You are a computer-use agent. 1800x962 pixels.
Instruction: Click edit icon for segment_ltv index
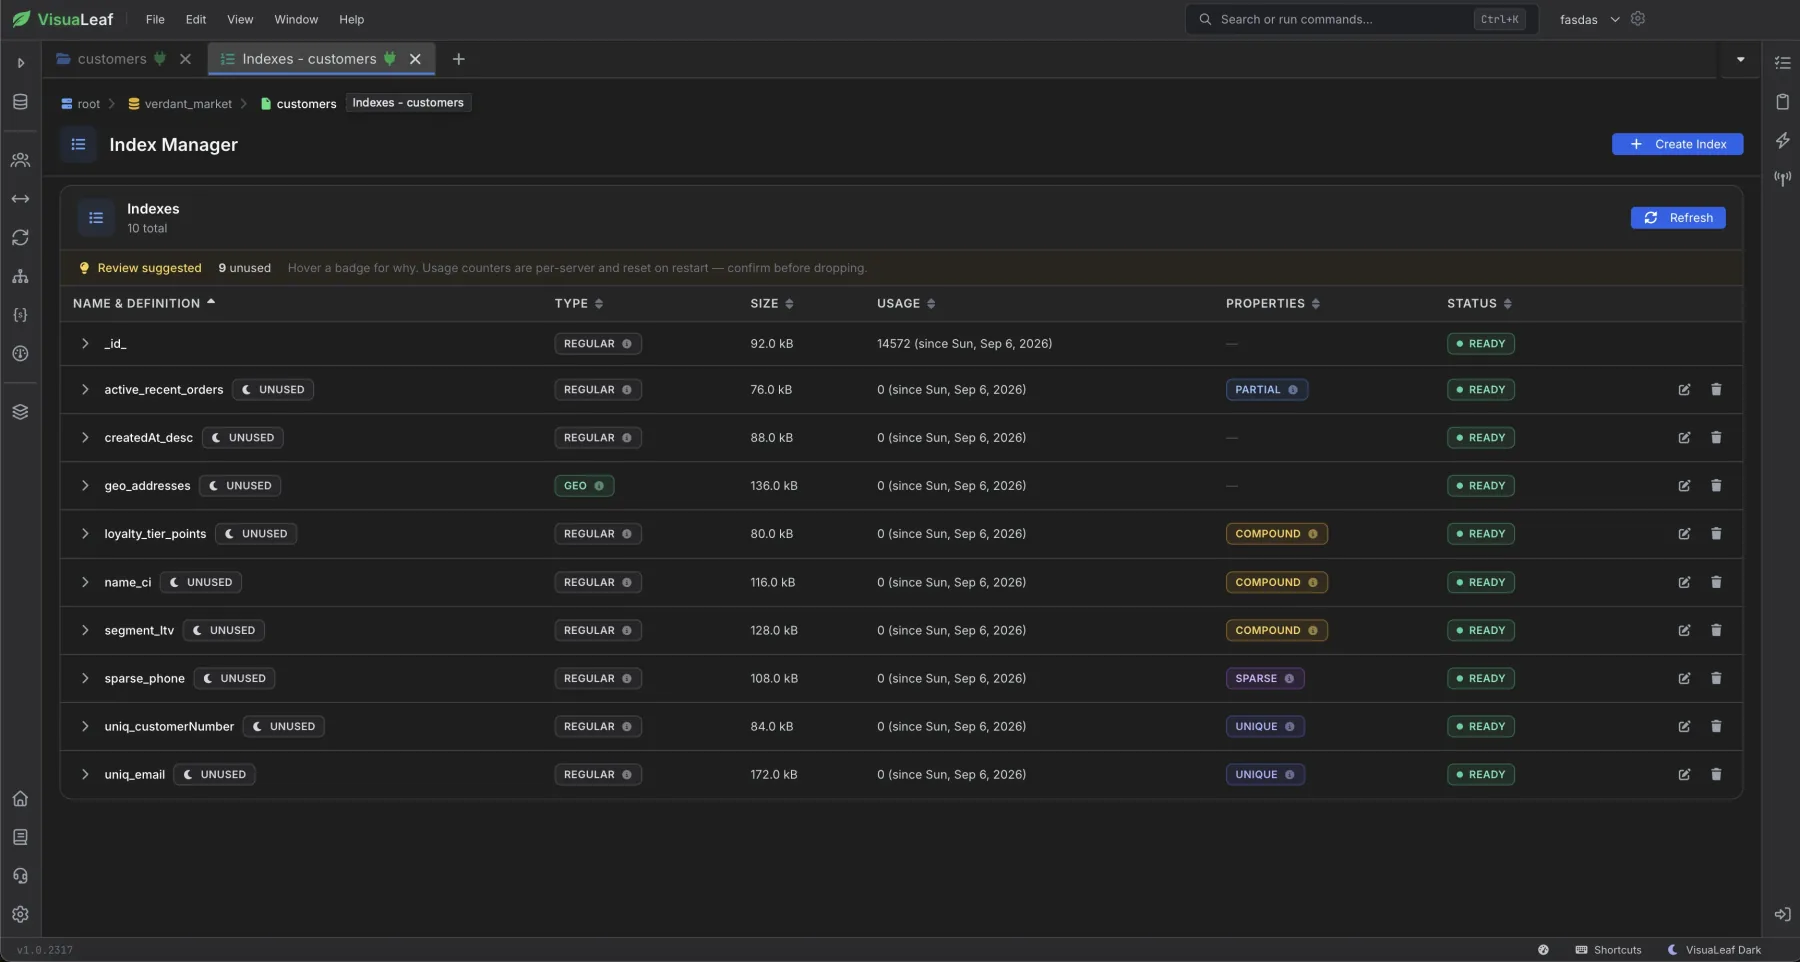(1684, 631)
